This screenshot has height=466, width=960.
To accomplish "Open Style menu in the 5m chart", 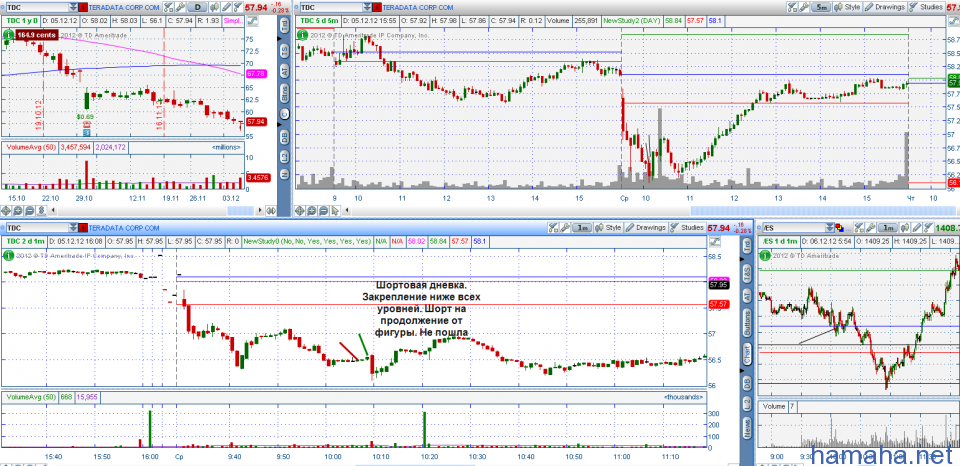I will click(x=847, y=7).
